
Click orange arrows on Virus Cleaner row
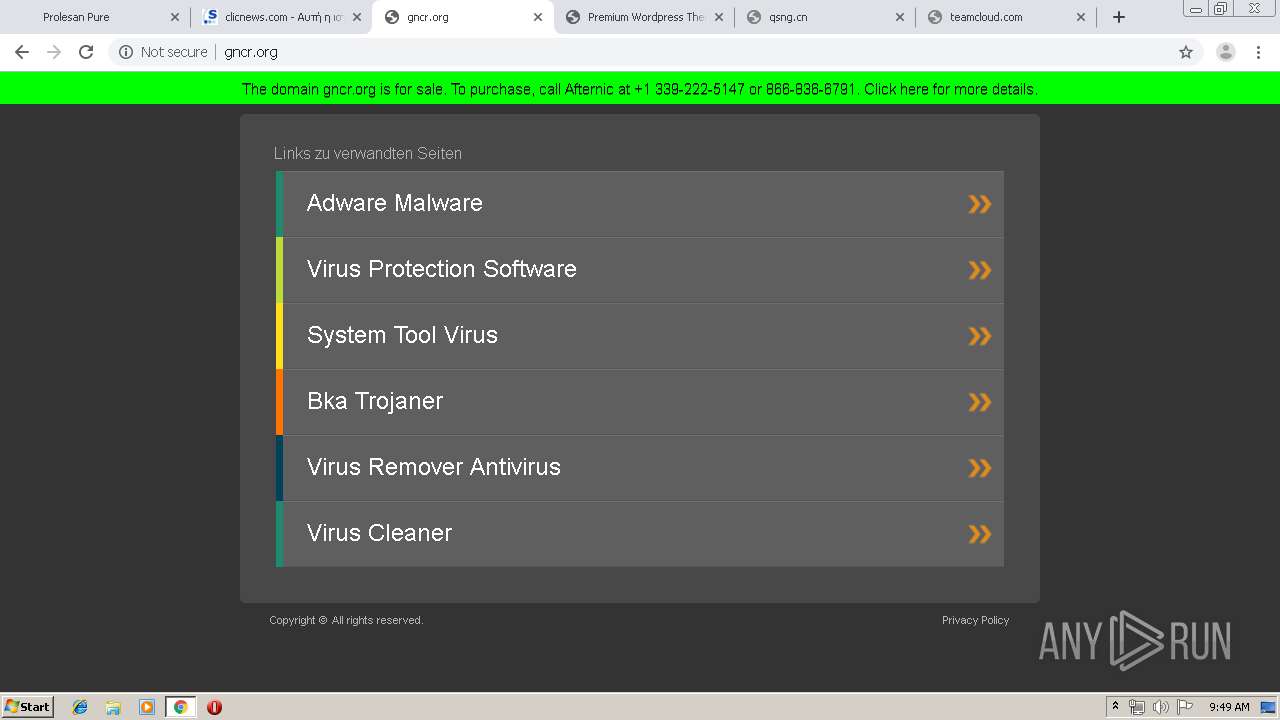tap(980, 534)
